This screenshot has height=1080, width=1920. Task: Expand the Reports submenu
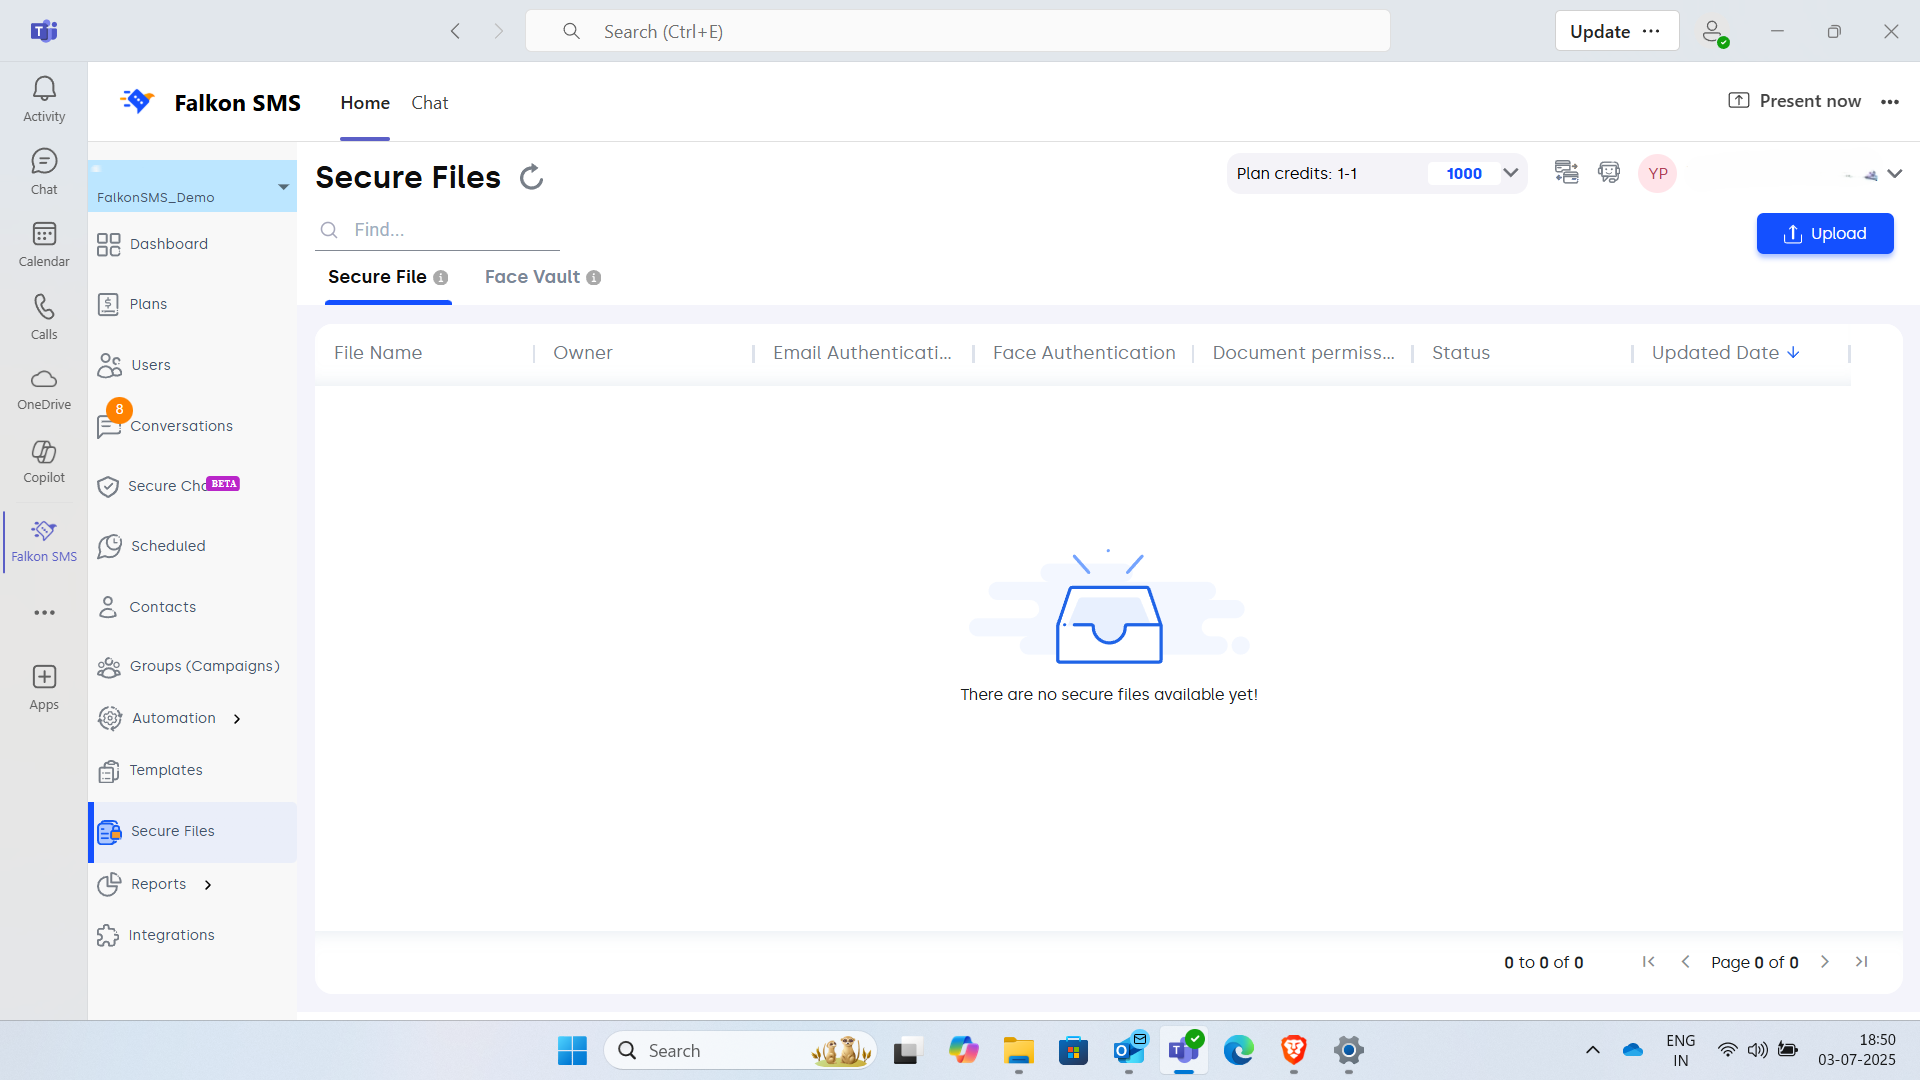(208, 885)
